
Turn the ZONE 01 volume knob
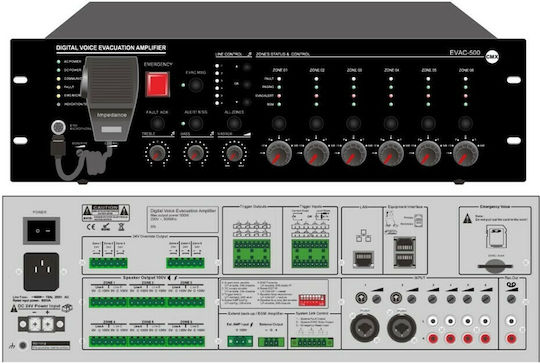pyautogui.click(x=279, y=153)
